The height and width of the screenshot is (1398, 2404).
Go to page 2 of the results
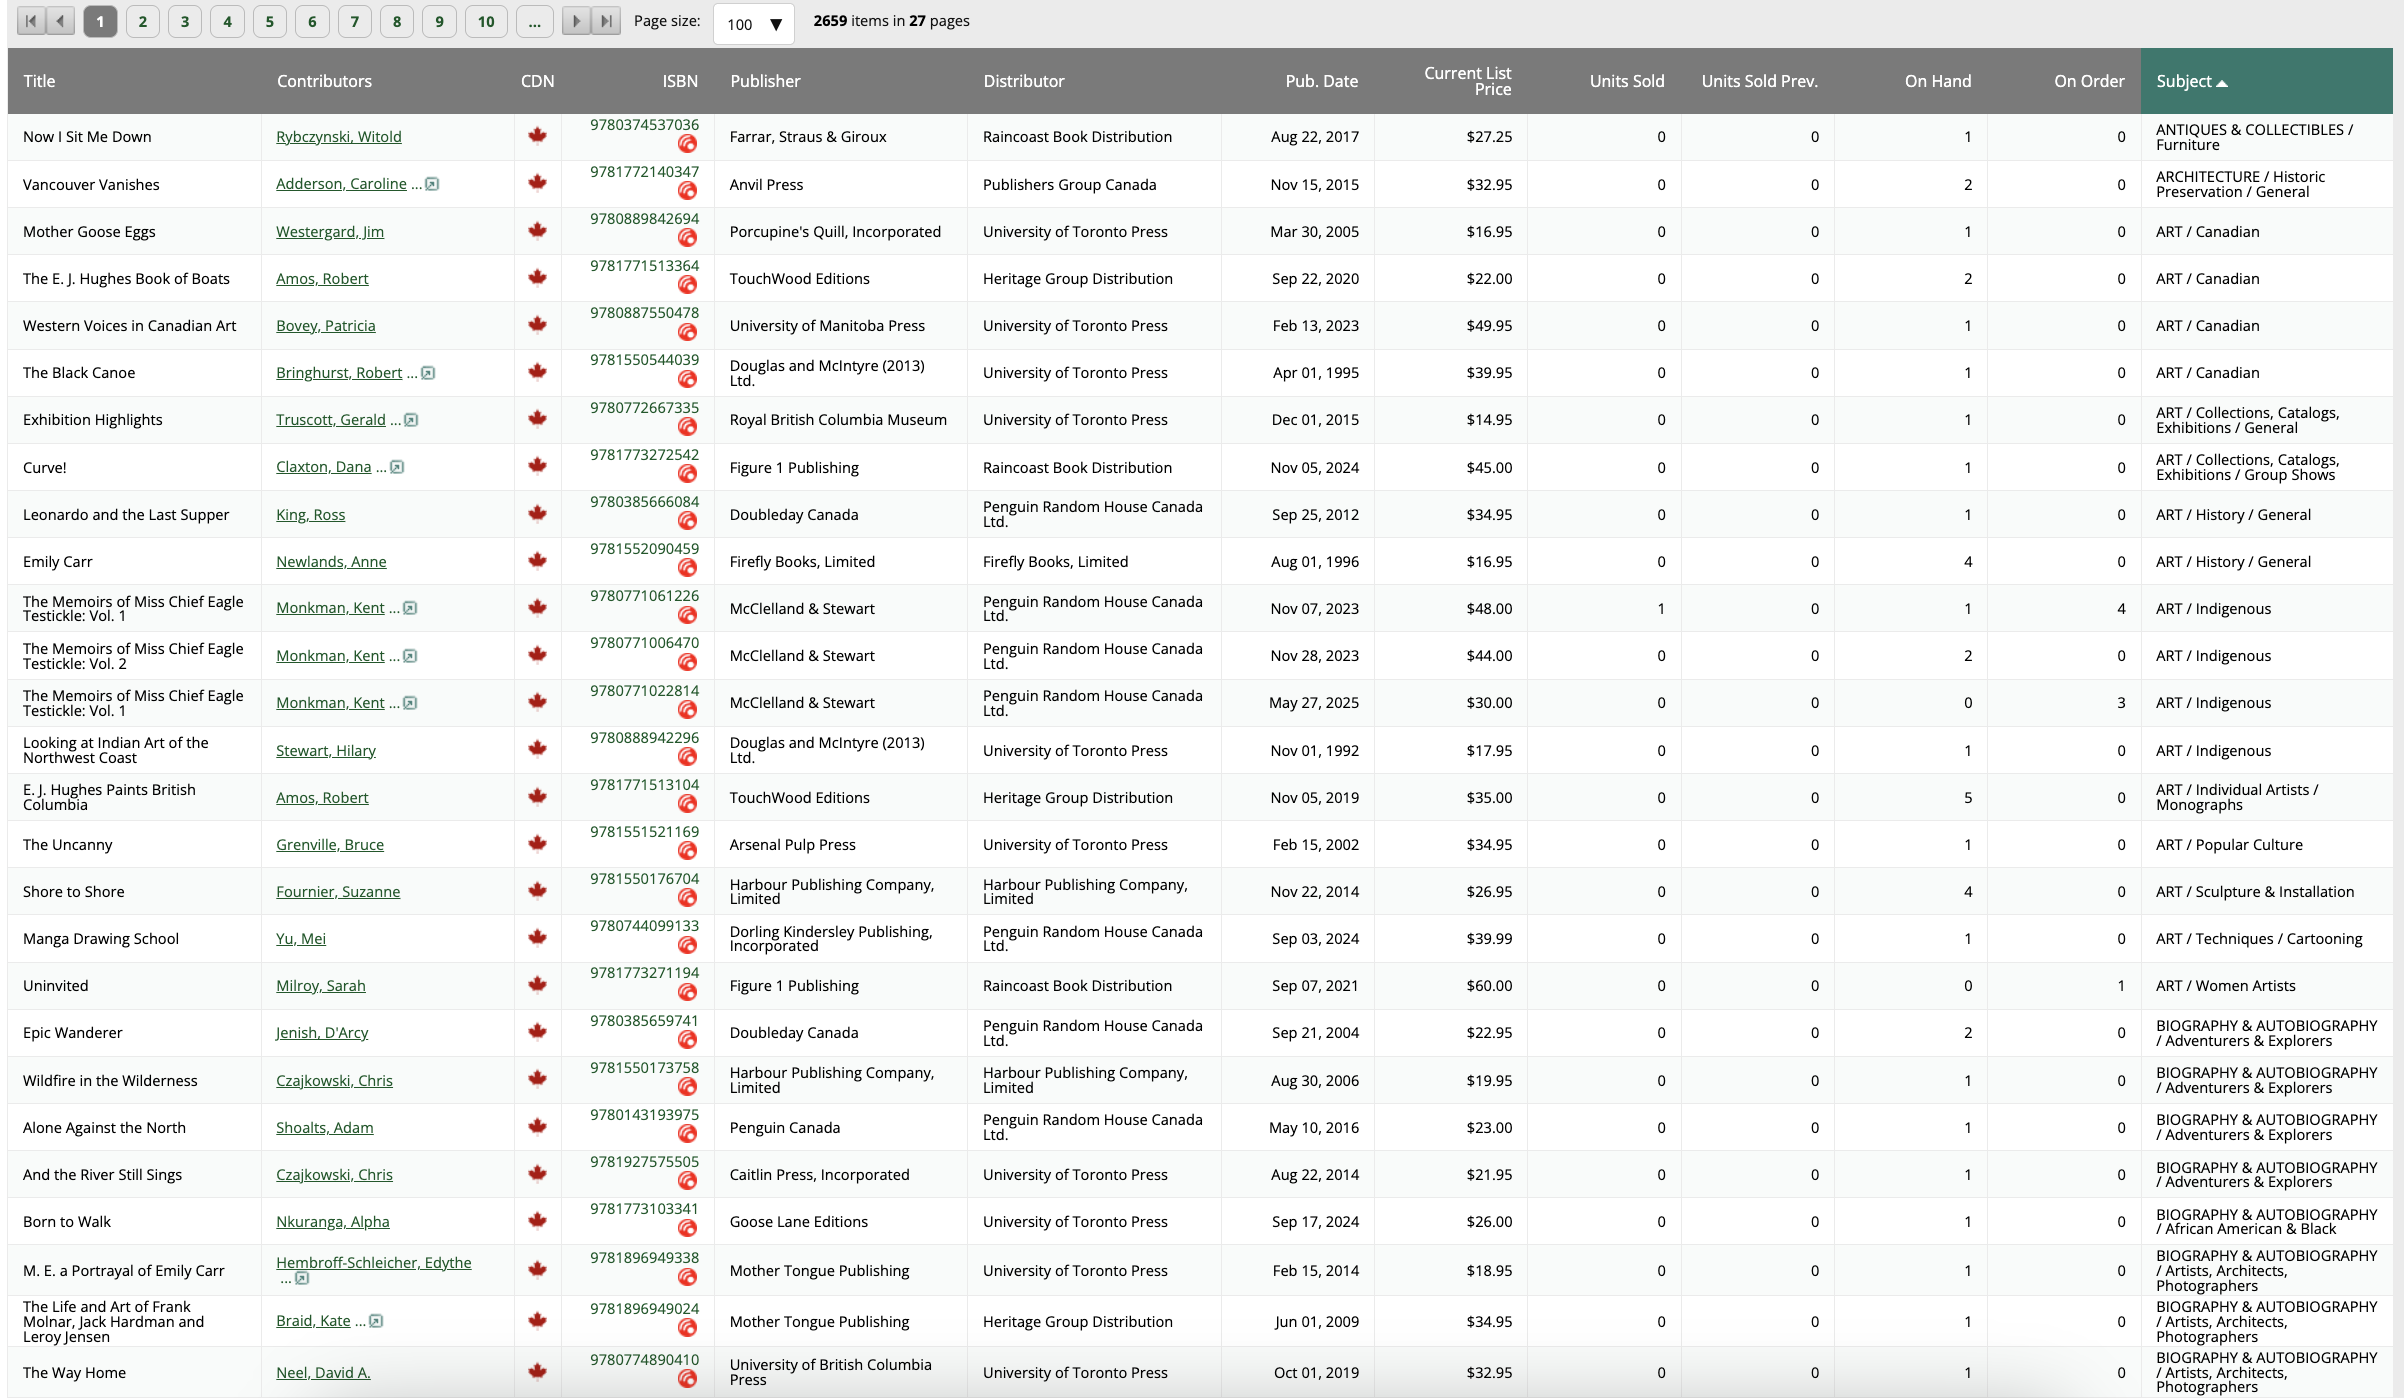click(143, 21)
